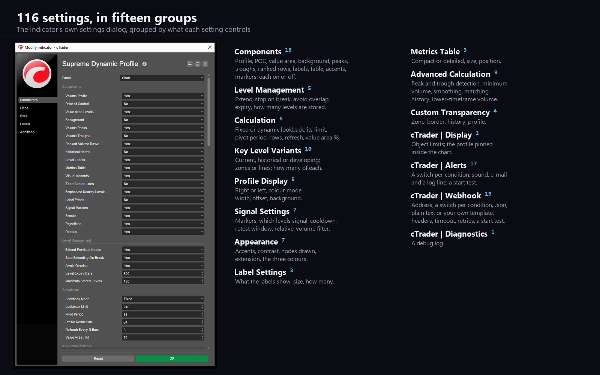Click the Profile Display heading

261,181
